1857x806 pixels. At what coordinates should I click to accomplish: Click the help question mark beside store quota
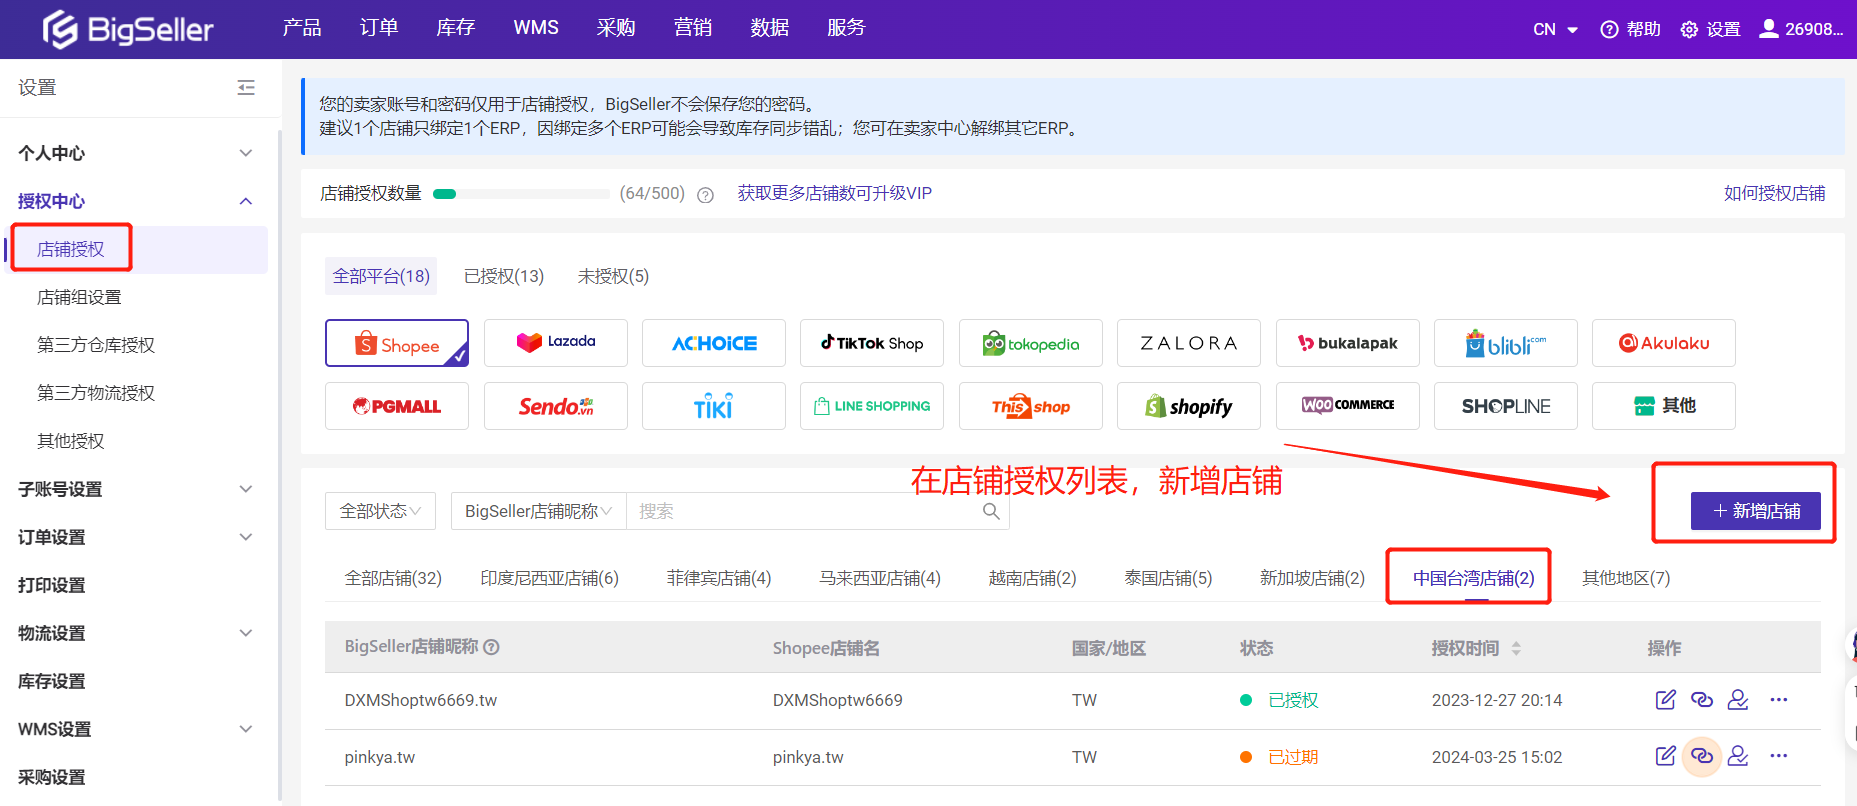point(705,195)
